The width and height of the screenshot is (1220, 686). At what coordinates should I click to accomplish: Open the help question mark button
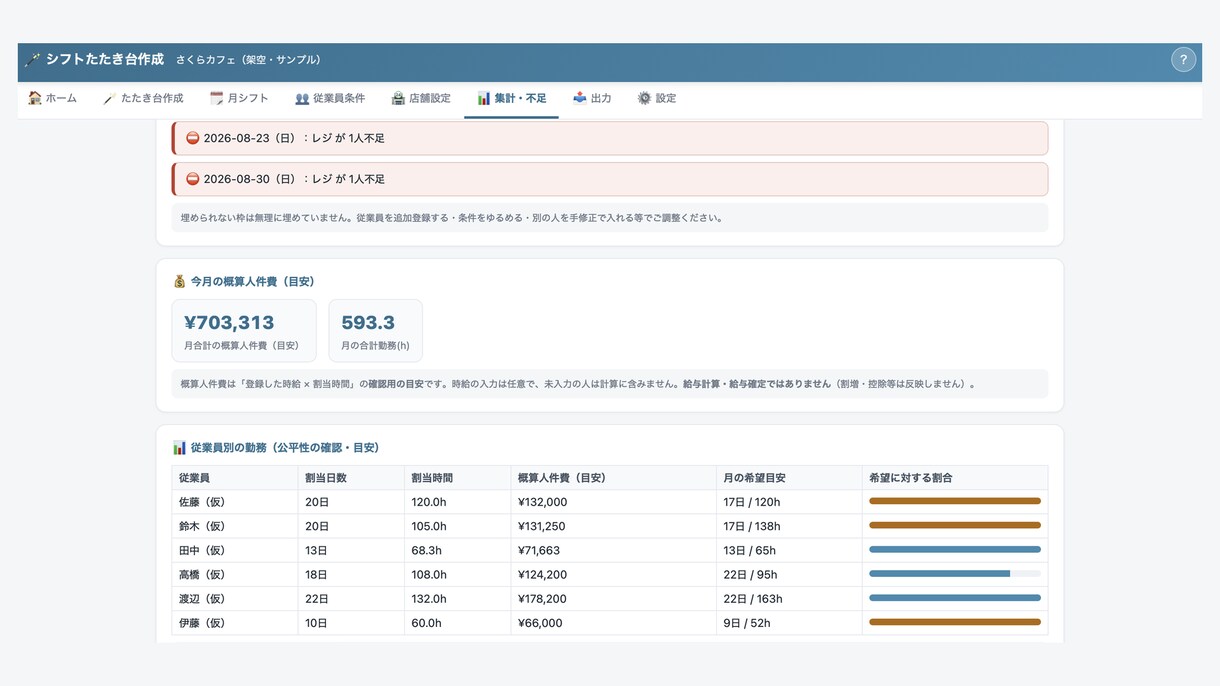pyautogui.click(x=1183, y=60)
